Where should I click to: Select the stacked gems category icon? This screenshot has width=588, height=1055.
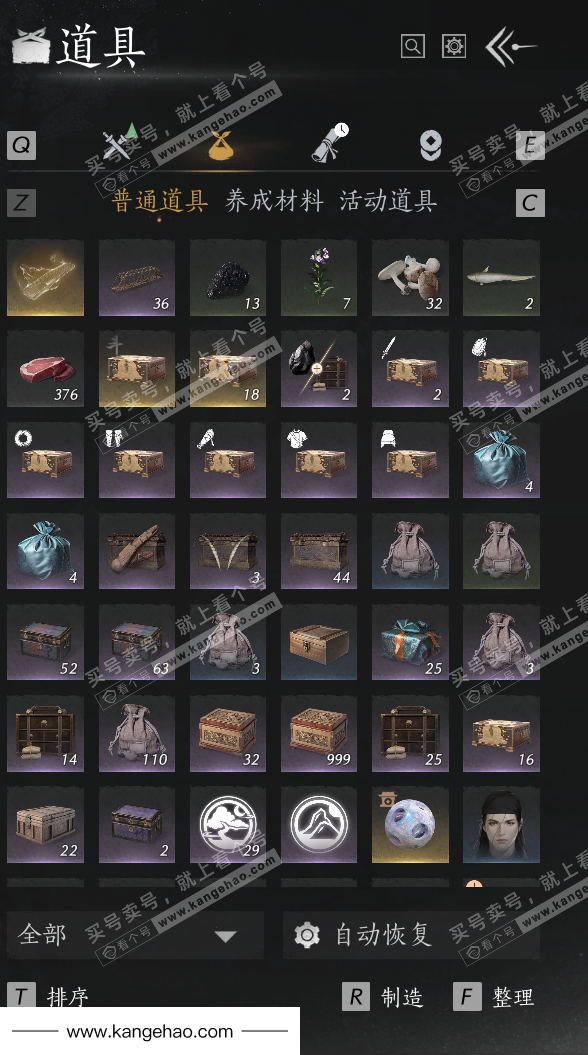pos(431,145)
